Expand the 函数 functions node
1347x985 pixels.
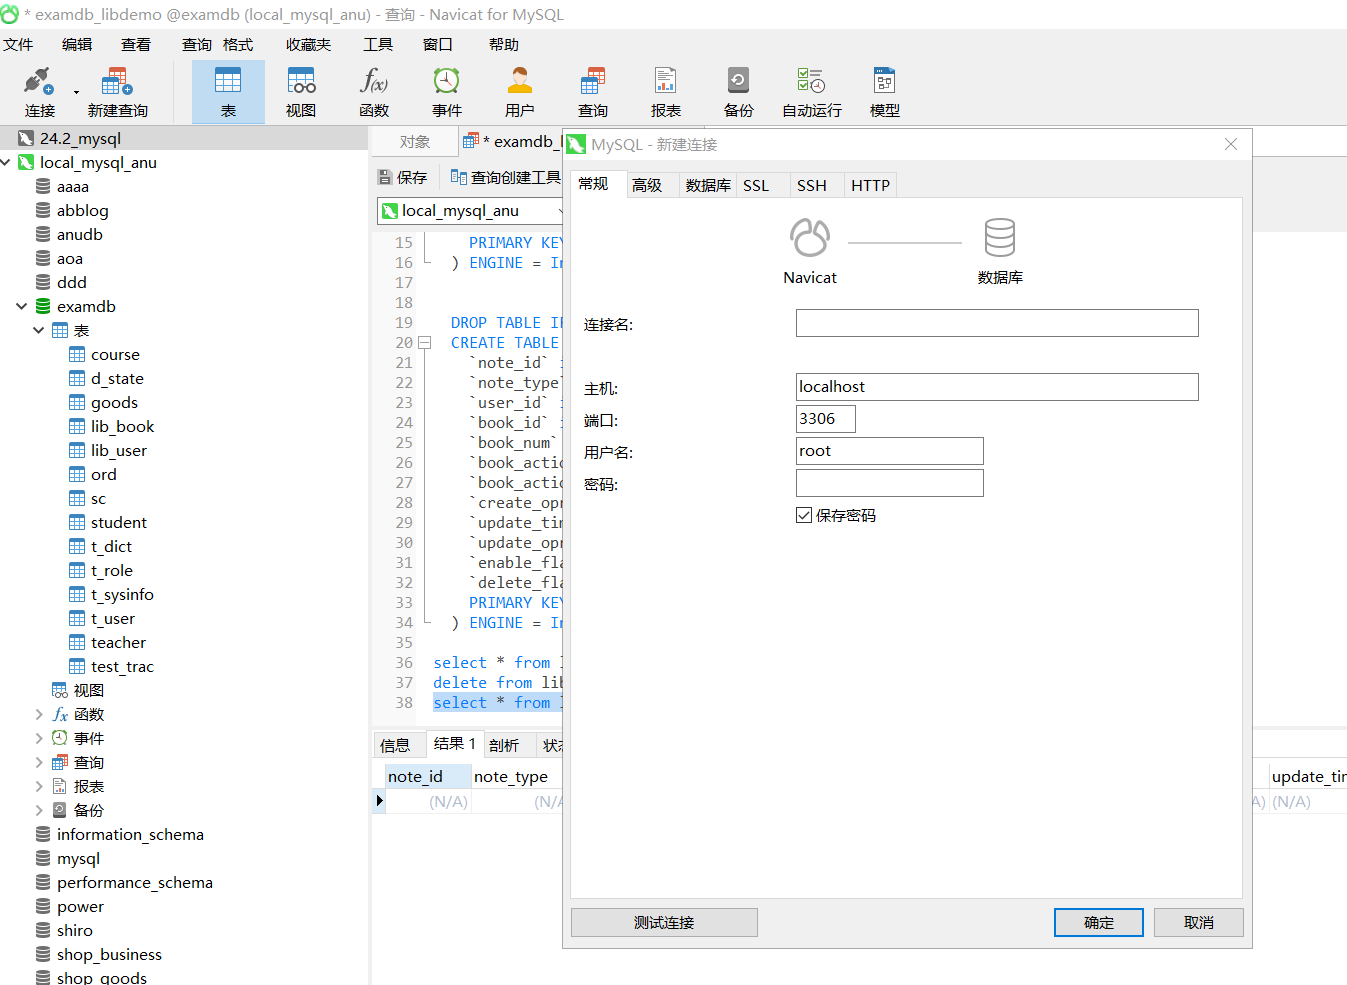pos(39,714)
